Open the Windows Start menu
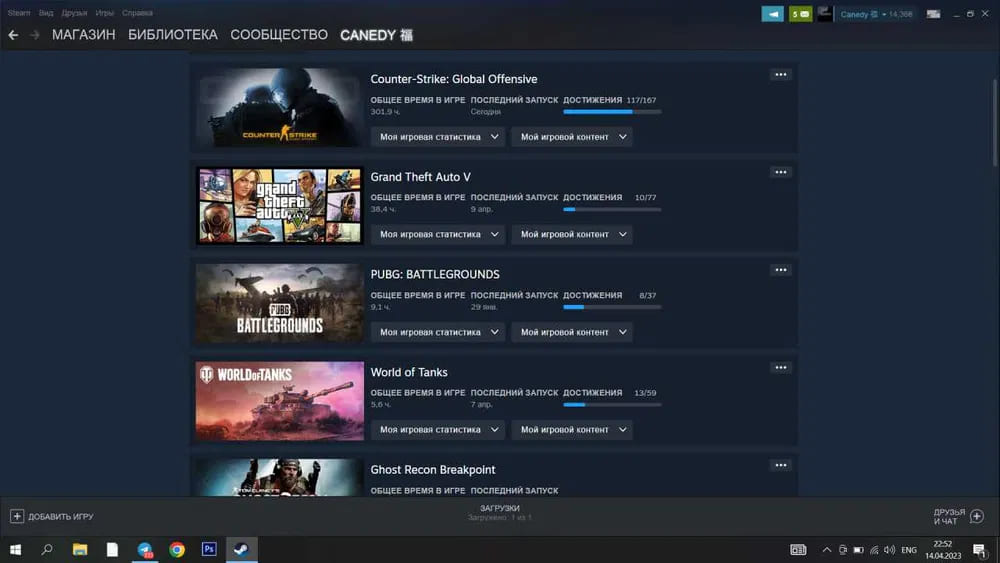 (x=15, y=549)
